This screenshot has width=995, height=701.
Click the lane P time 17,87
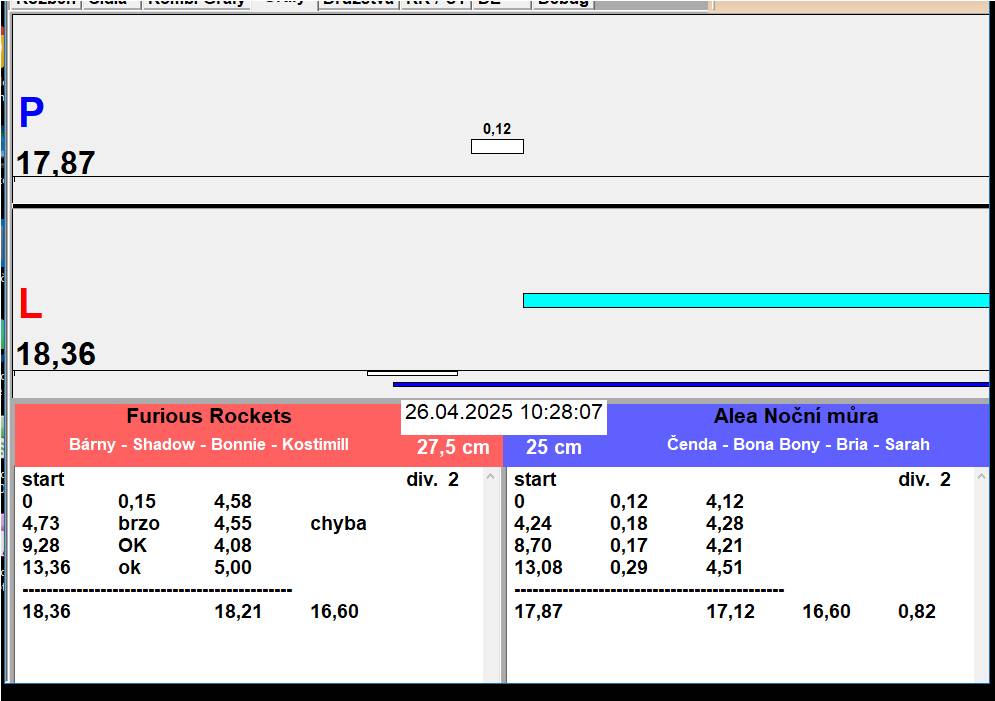[56, 163]
